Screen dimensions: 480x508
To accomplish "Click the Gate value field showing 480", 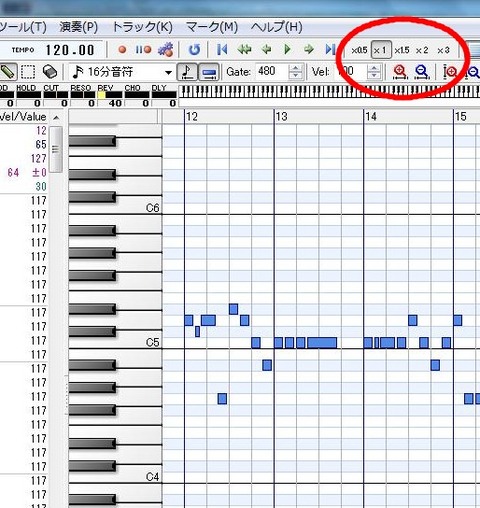I will coord(272,72).
